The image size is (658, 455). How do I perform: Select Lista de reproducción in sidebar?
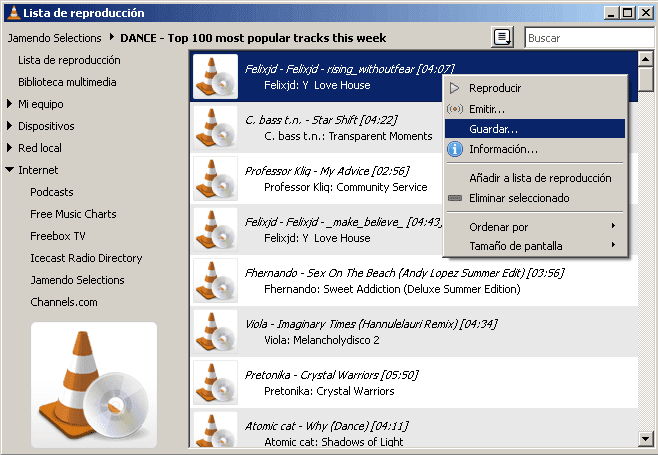[x=69, y=60]
